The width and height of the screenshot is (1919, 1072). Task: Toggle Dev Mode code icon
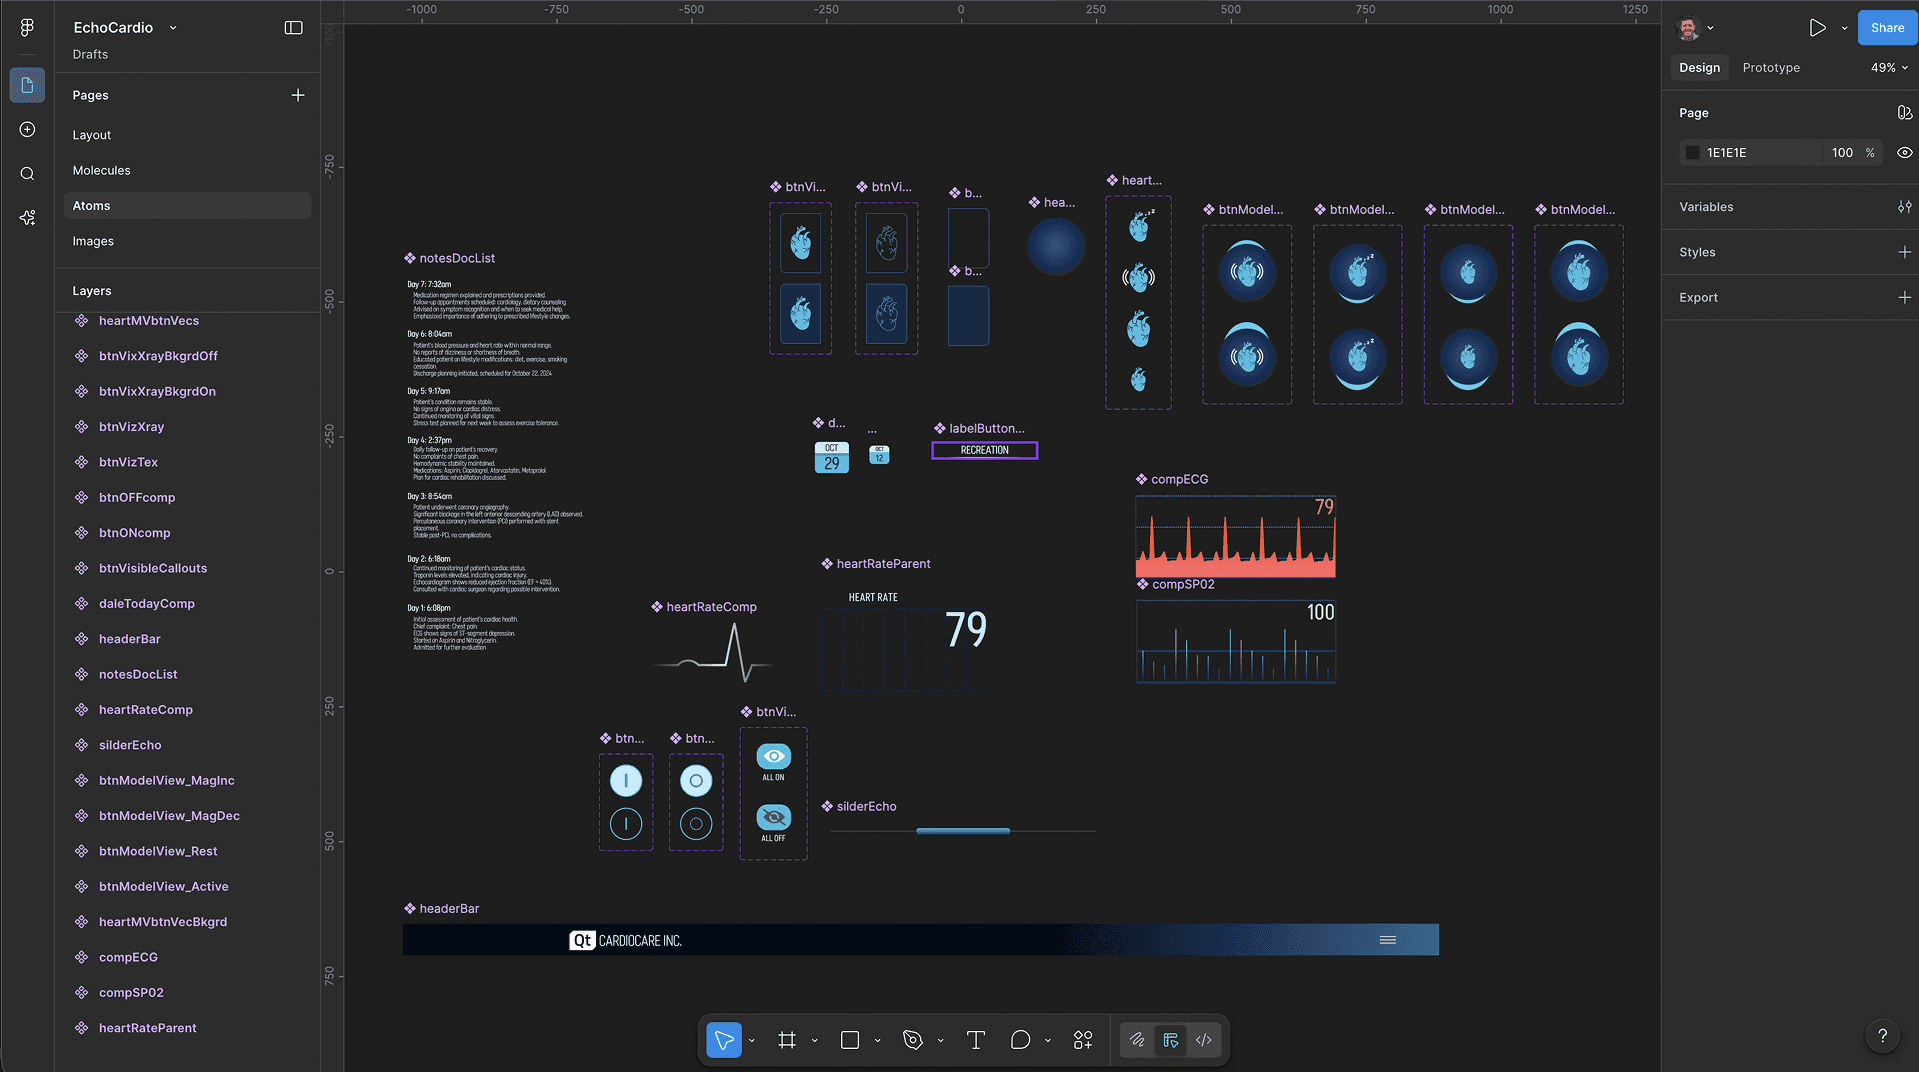point(1204,1040)
